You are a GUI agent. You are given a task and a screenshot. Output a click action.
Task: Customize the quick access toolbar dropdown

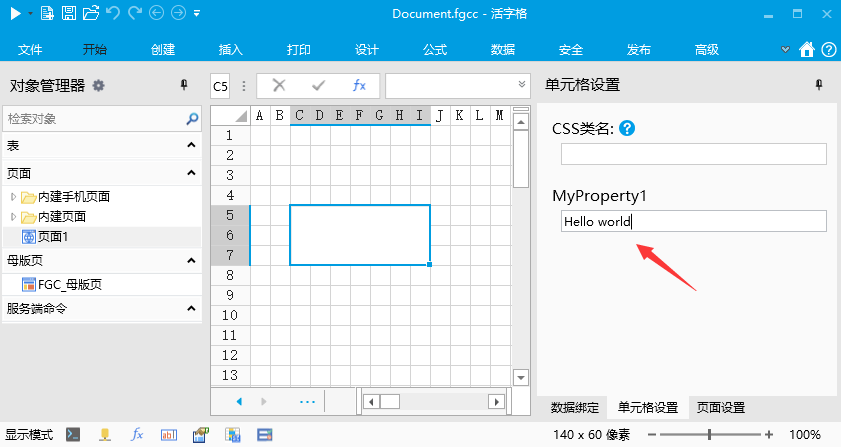pos(197,13)
